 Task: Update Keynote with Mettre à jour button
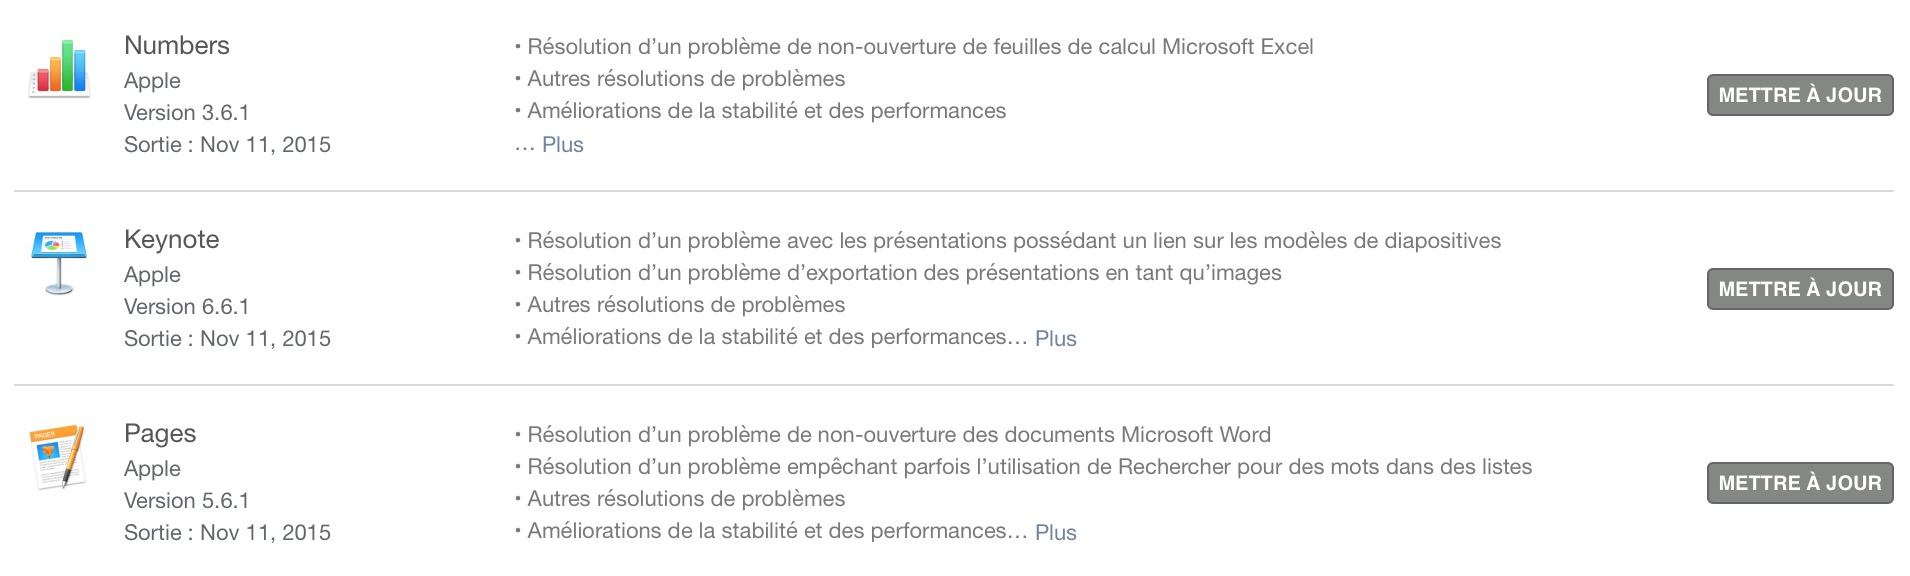(x=1799, y=289)
